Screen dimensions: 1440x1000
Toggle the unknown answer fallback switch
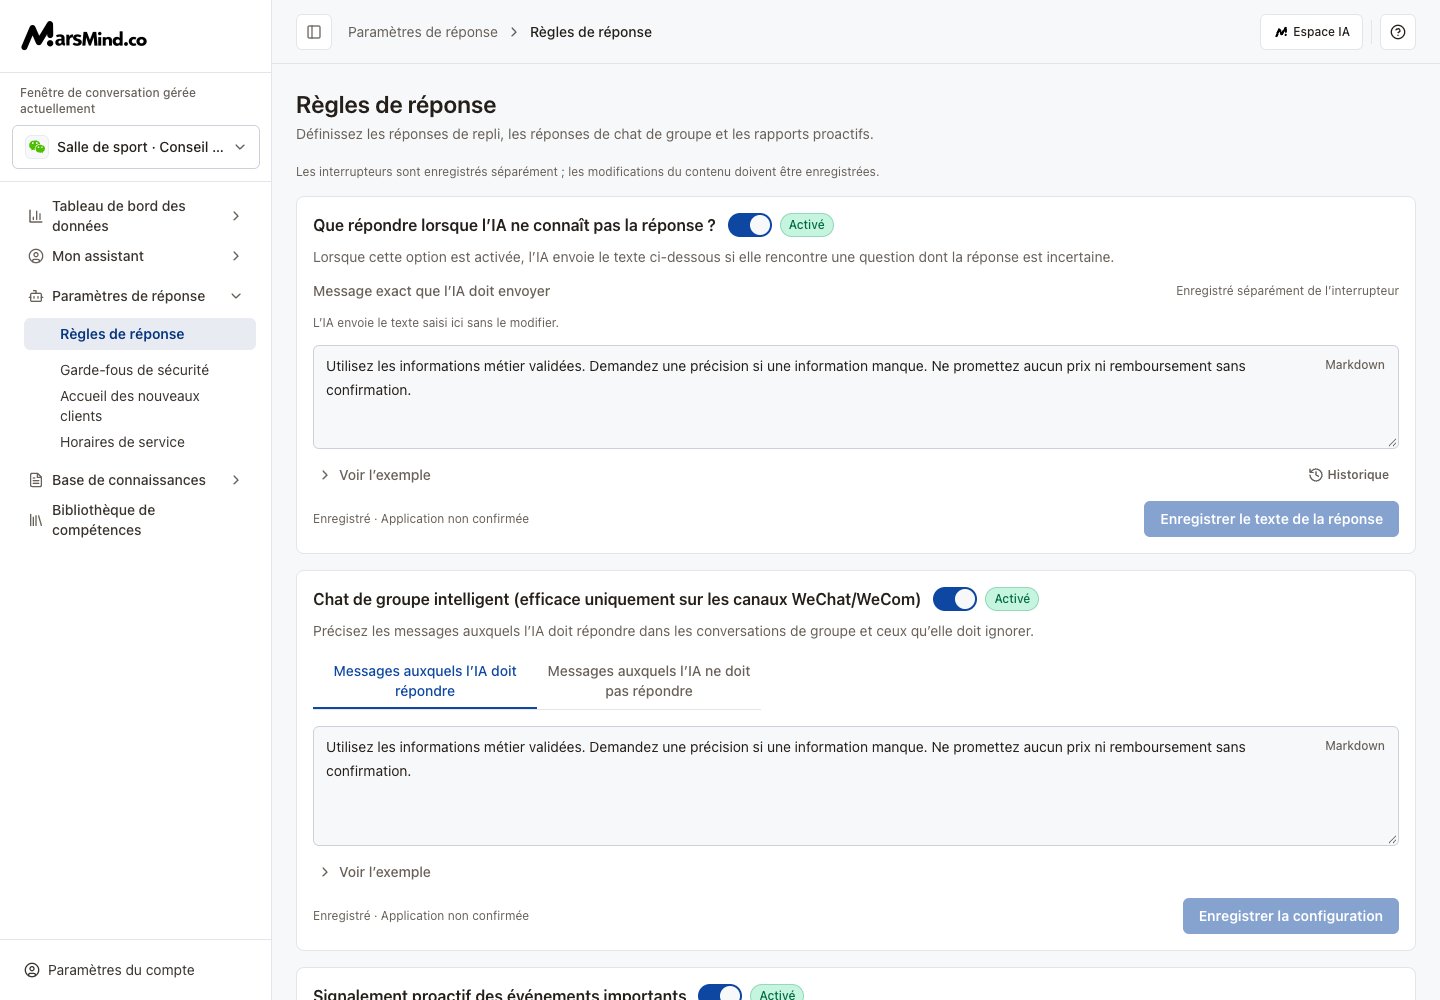[x=750, y=225]
